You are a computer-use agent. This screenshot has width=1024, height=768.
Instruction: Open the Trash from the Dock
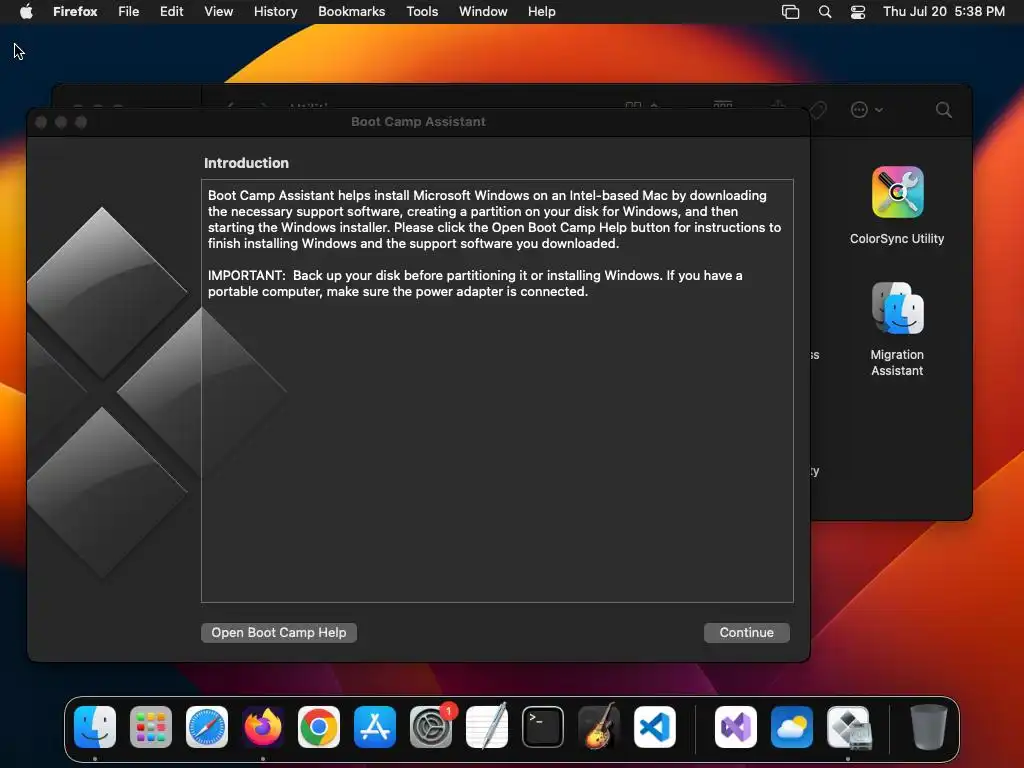pyautogui.click(x=929, y=727)
